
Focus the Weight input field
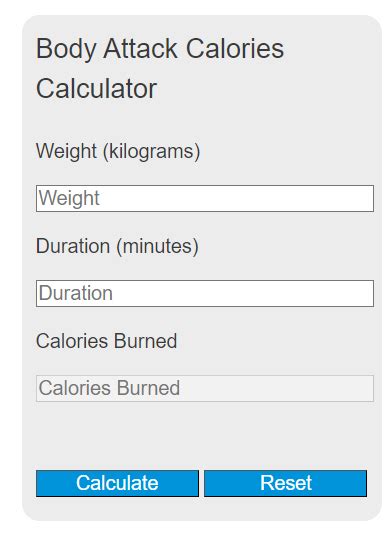tap(205, 199)
